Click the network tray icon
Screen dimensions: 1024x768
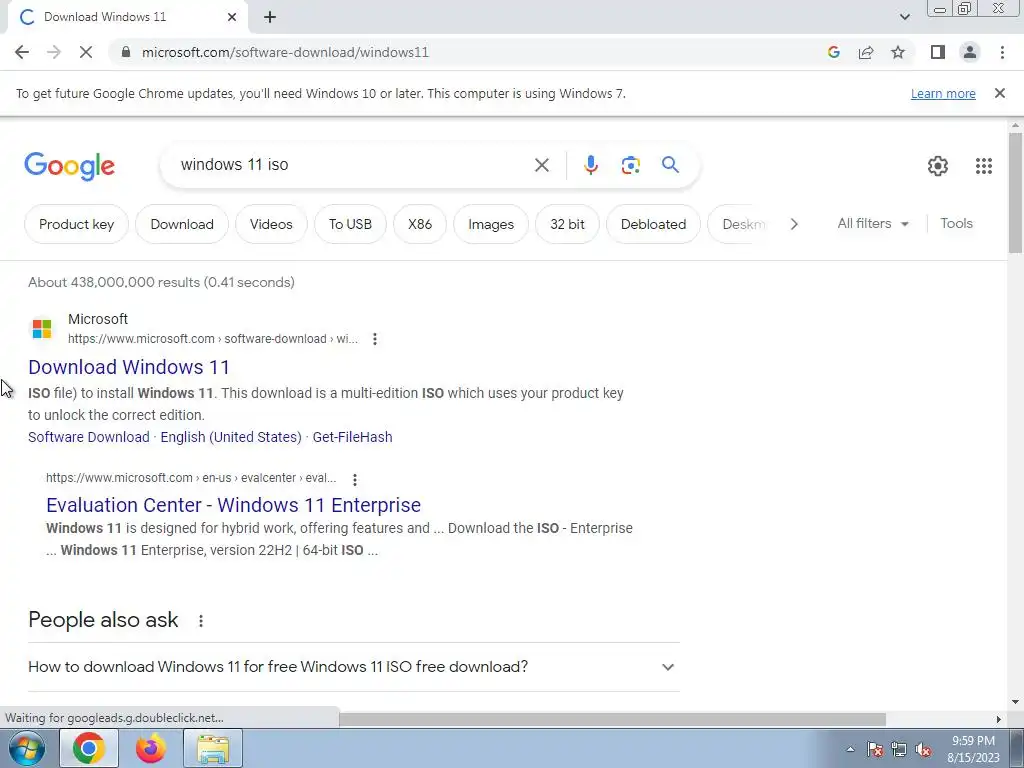tap(899, 749)
